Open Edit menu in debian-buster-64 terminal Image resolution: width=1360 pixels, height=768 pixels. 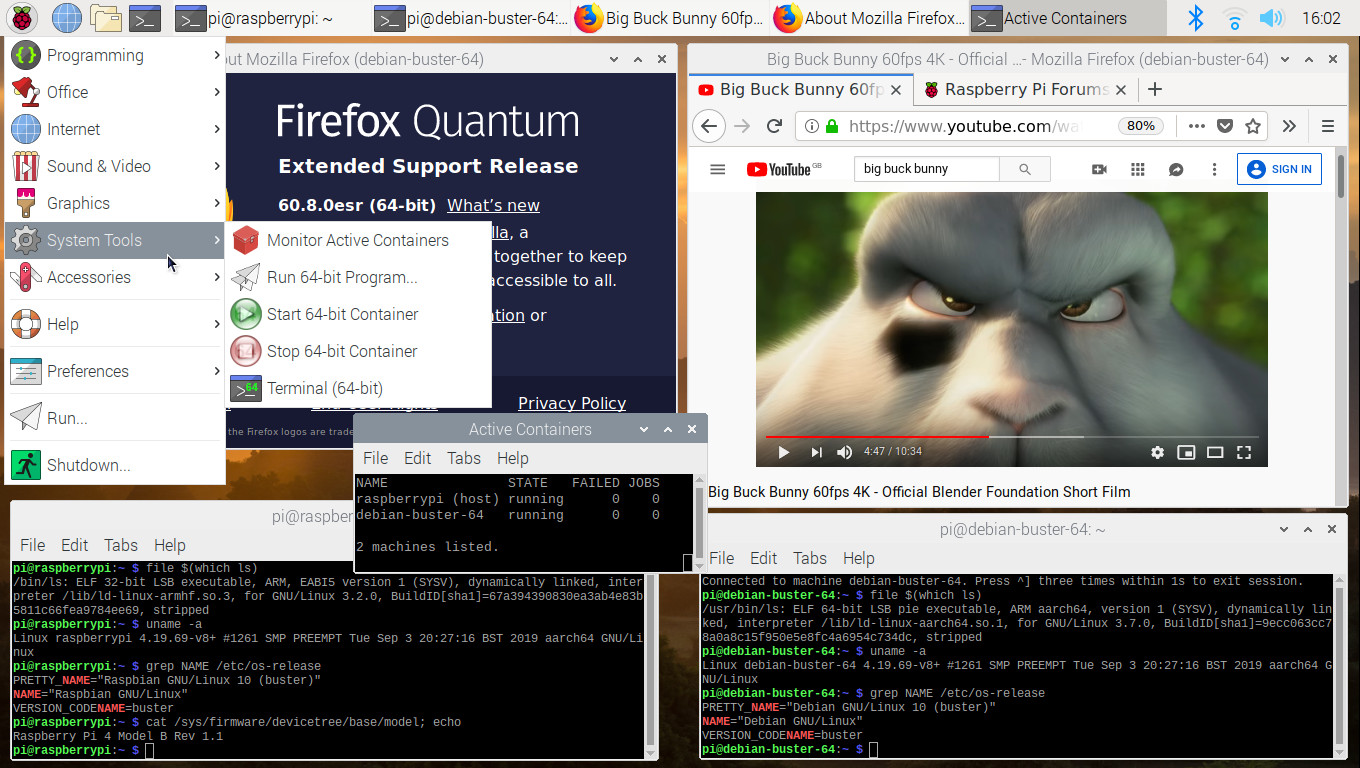pos(763,558)
